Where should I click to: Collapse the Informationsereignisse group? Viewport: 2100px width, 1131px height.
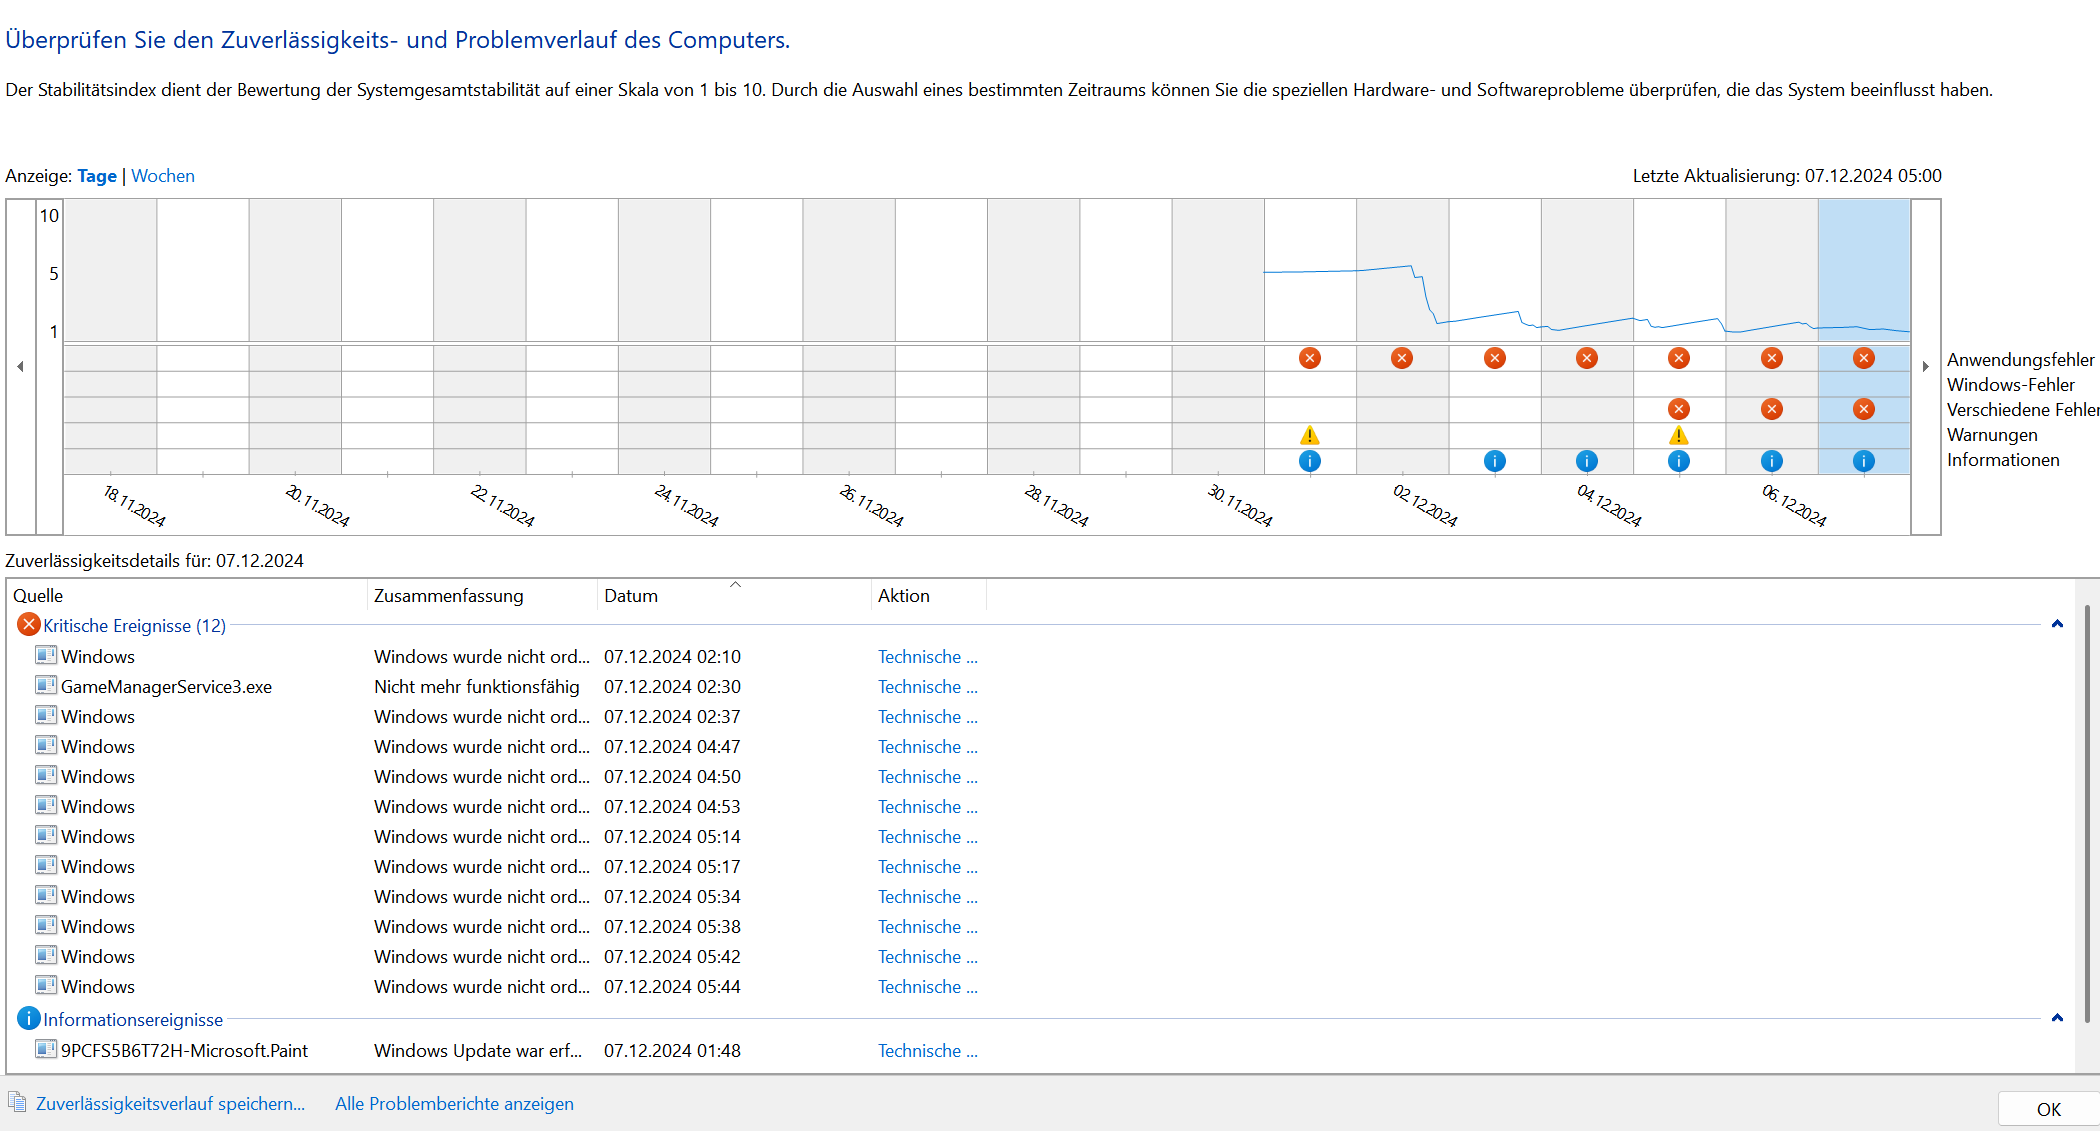(x=2057, y=1018)
